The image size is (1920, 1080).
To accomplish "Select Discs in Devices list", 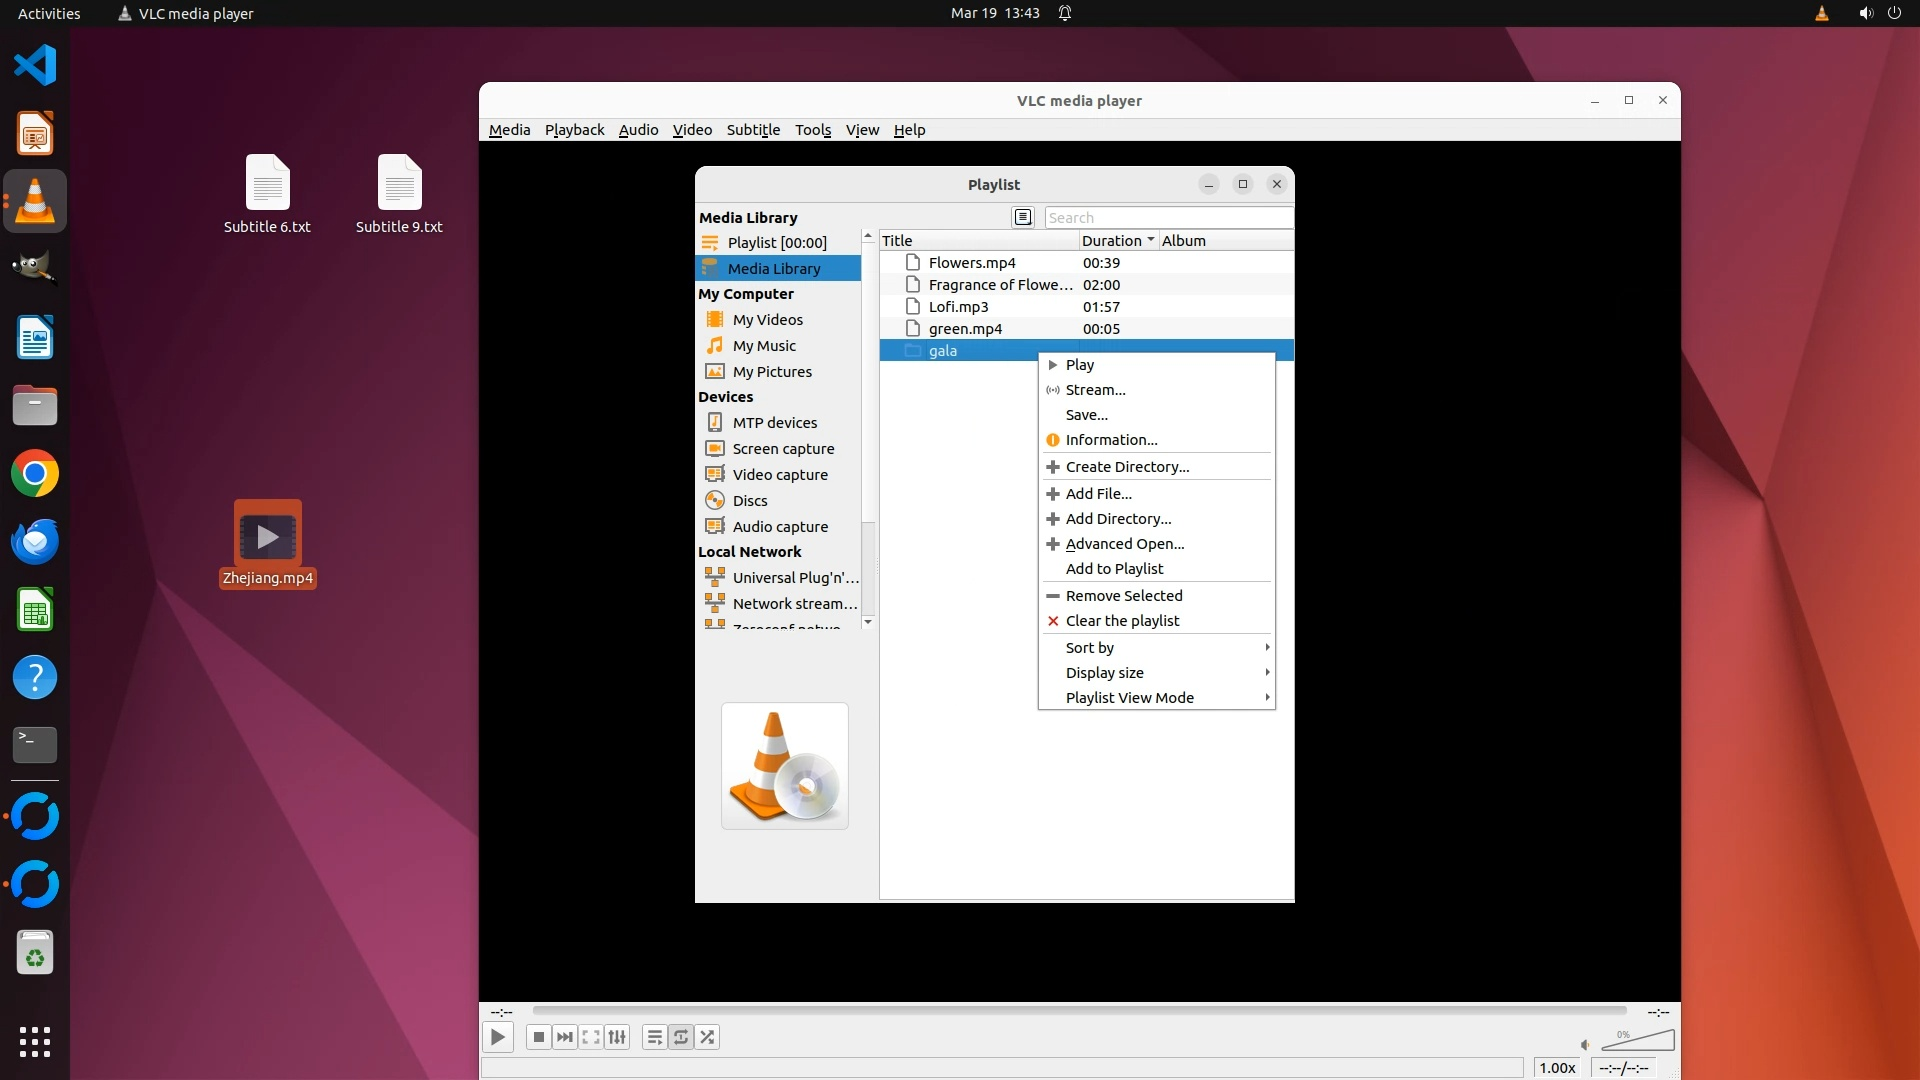I will [x=749, y=501].
